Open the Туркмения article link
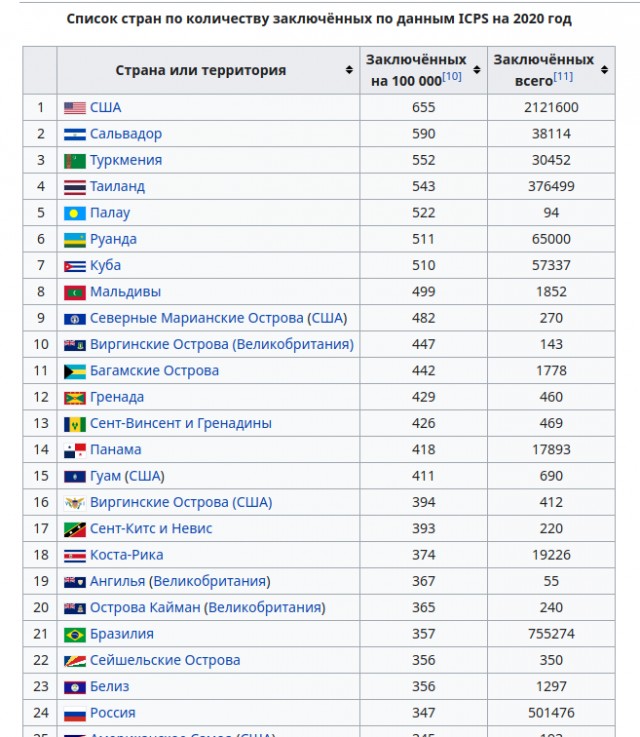Screen dimensions: 640x737 [126, 160]
